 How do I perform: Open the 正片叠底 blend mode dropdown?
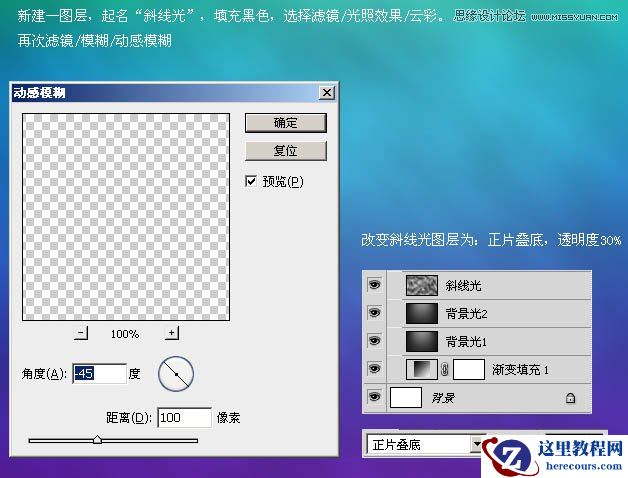[x=477, y=444]
